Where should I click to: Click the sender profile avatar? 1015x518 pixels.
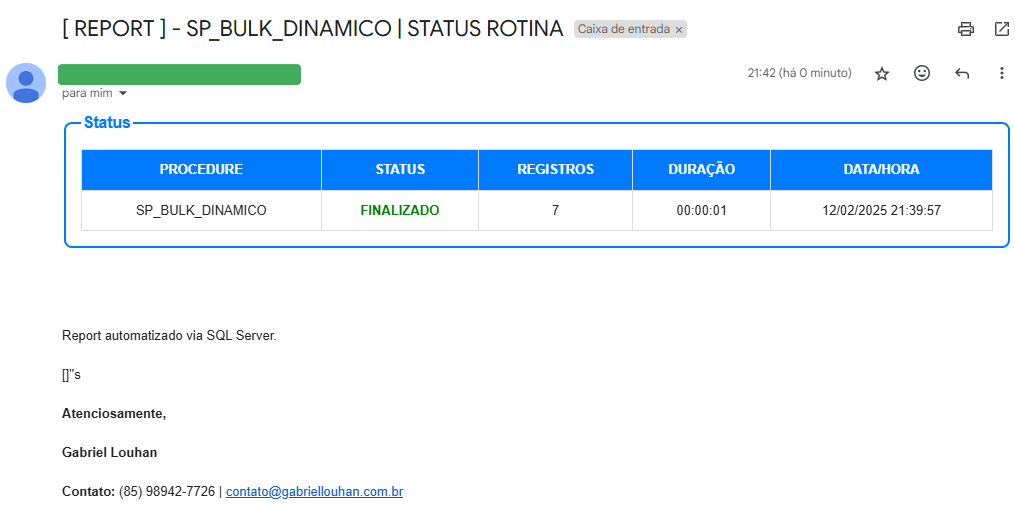click(26, 83)
